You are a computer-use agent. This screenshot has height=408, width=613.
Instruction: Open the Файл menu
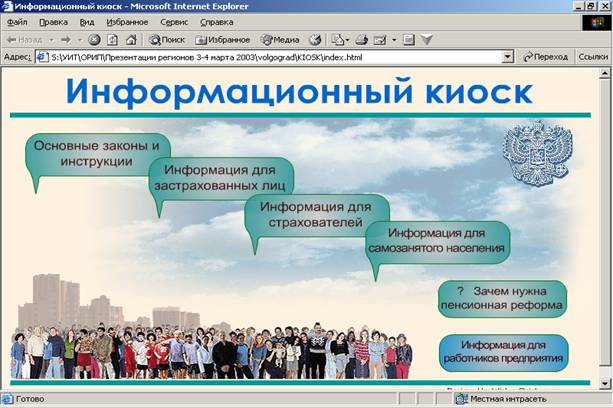tap(17, 21)
